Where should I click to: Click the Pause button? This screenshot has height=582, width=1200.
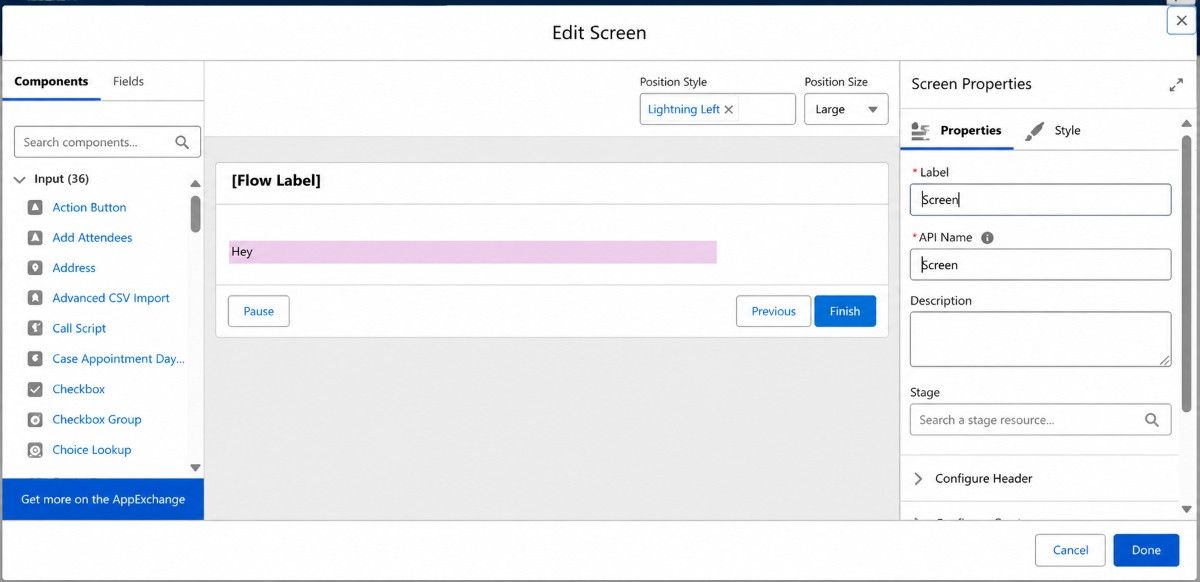click(x=258, y=311)
